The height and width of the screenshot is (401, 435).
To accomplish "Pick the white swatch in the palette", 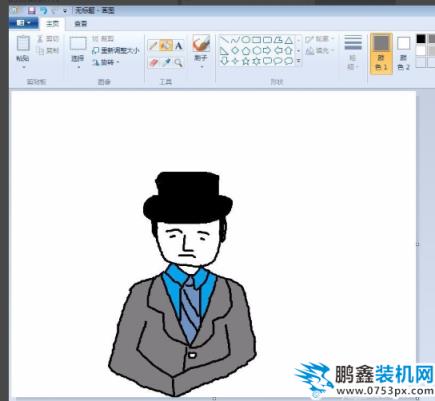I will tap(421, 50).
